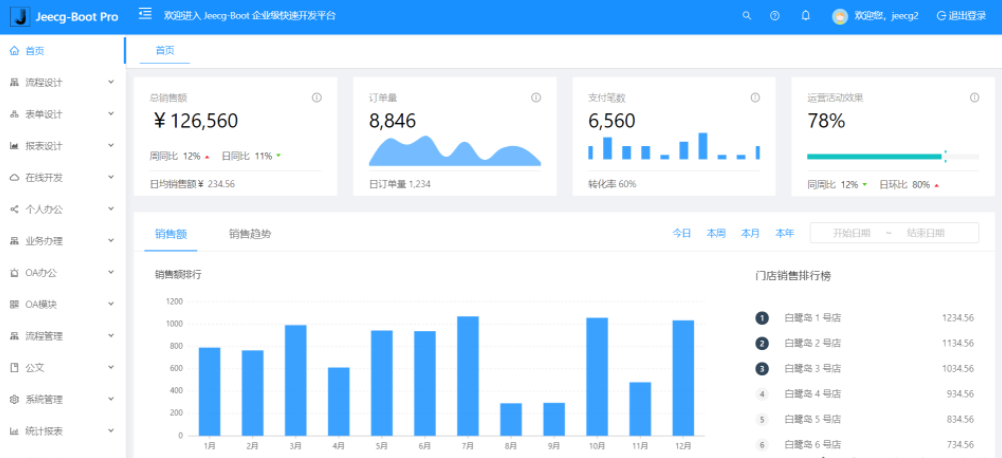Expand the 流程设计 sidebar menu

63,82
